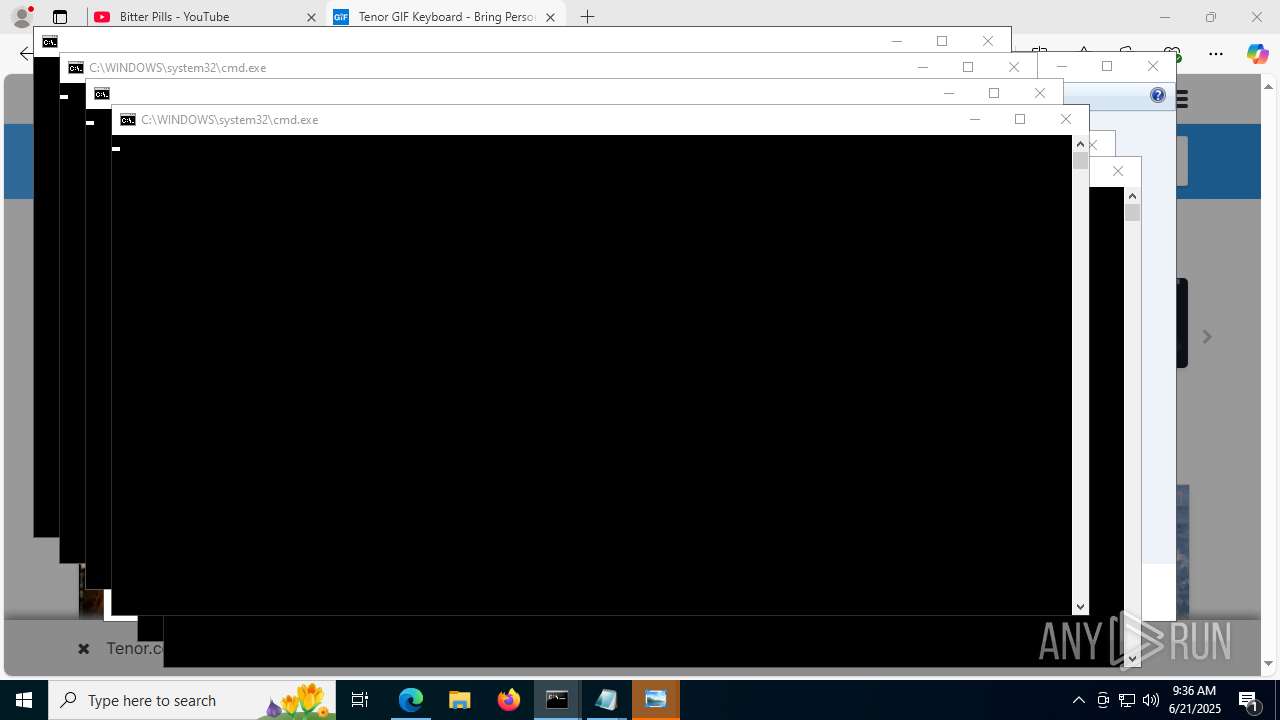This screenshot has width=1280, height=720.
Task: Open the clock showing 9:36 AM
Action: click(x=1196, y=700)
